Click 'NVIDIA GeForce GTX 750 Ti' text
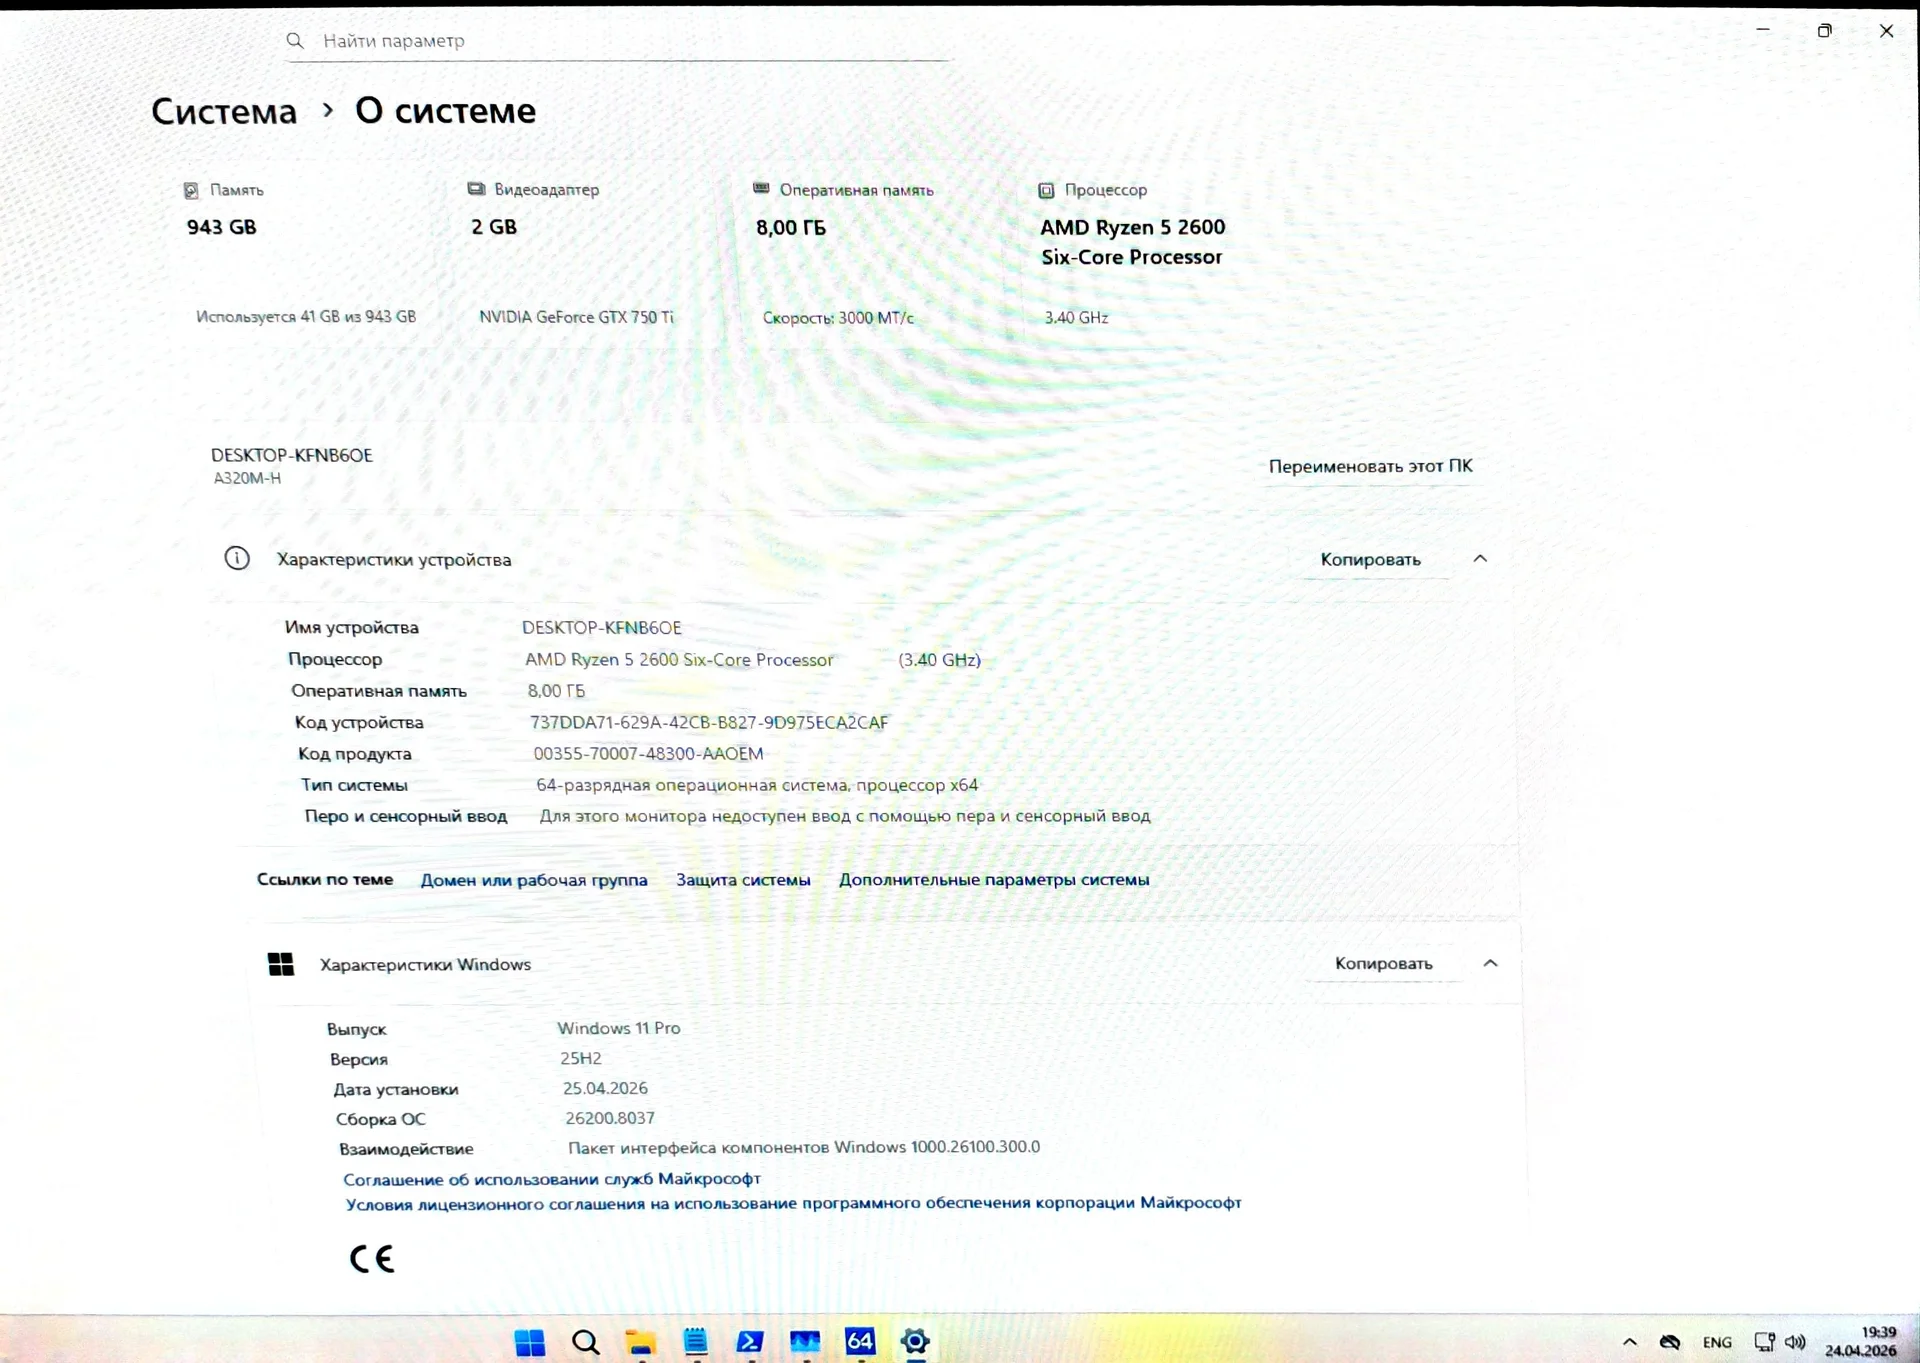1920x1363 pixels. pyautogui.click(x=576, y=317)
